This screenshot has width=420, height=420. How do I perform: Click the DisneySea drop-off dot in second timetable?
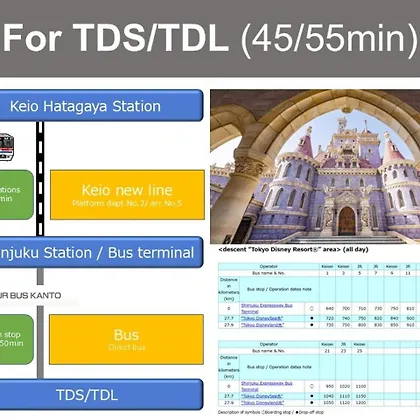pos(312,396)
